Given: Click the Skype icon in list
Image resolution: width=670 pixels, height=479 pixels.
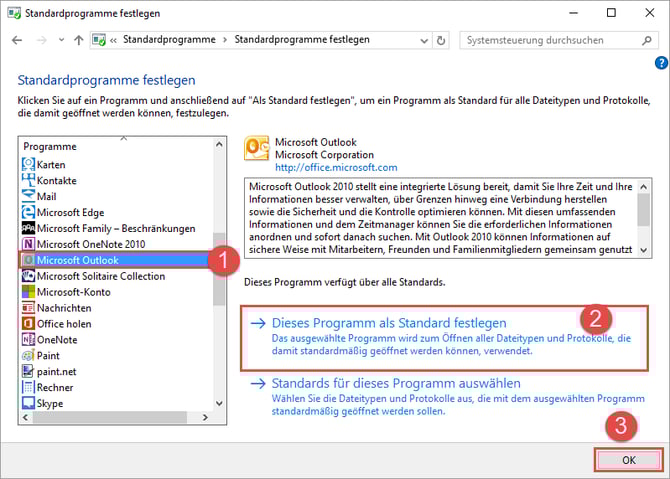Looking at the screenshot, I should [x=29, y=404].
